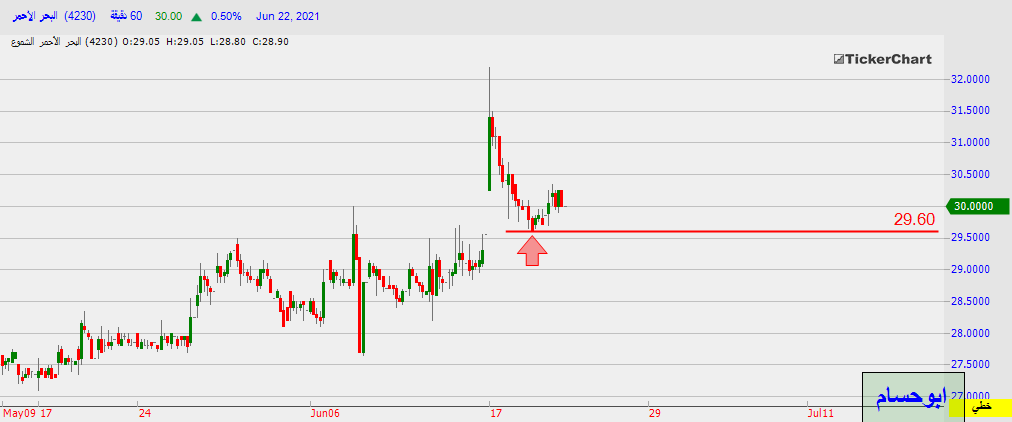Image resolution: width=1012 pixels, height=422 pixels.
Task: Select the 30.5000 price axis label
Action: (x=972, y=174)
